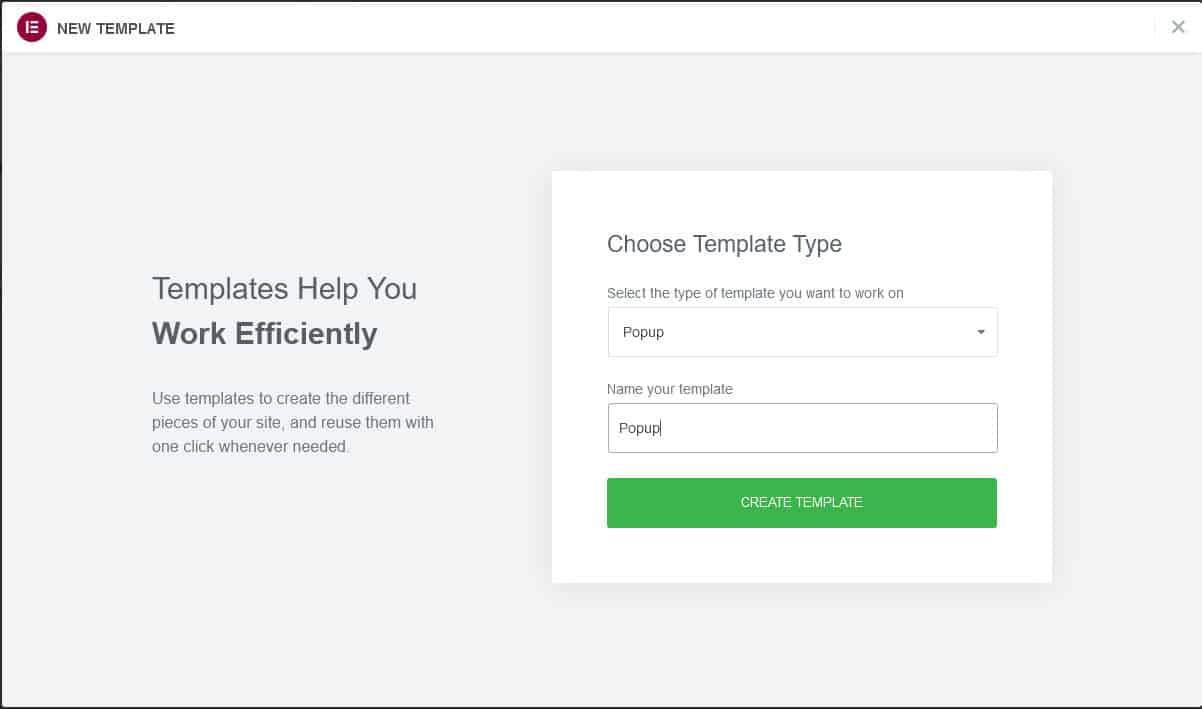Click the line "pieces of your site, and reuse them with"

tap(293, 422)
